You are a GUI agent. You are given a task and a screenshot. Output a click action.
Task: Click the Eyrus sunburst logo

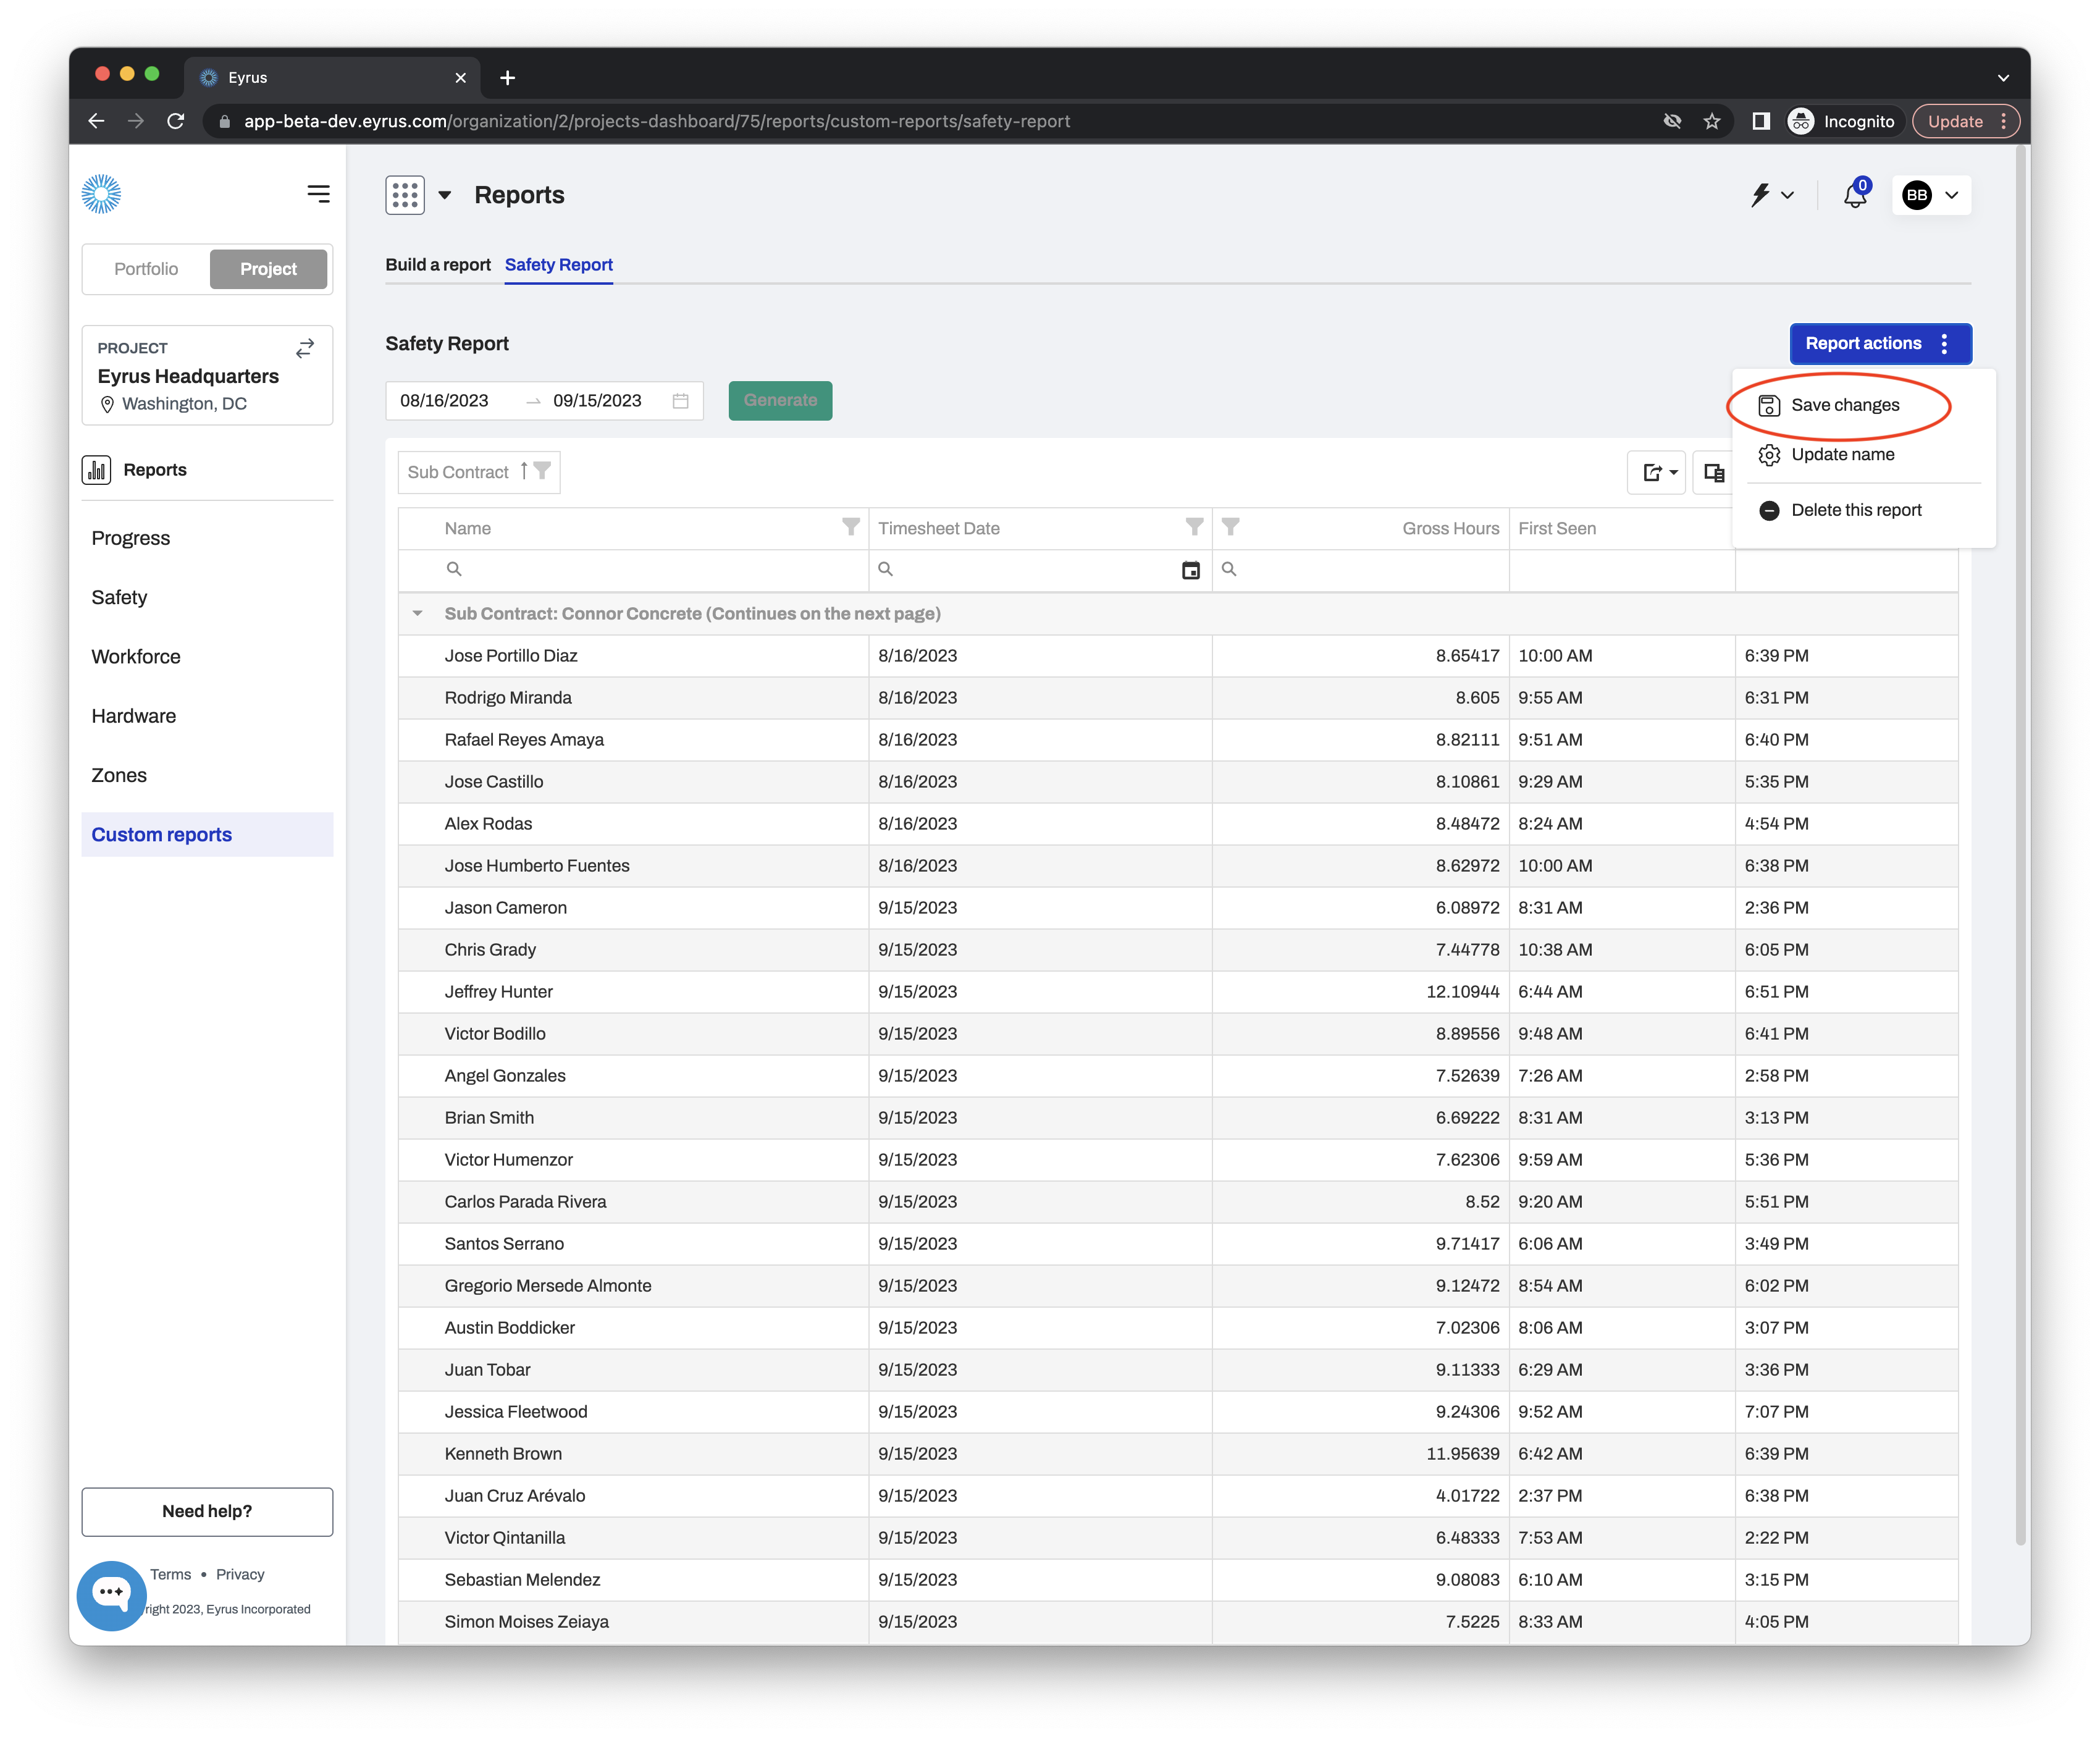pos(101,194)
